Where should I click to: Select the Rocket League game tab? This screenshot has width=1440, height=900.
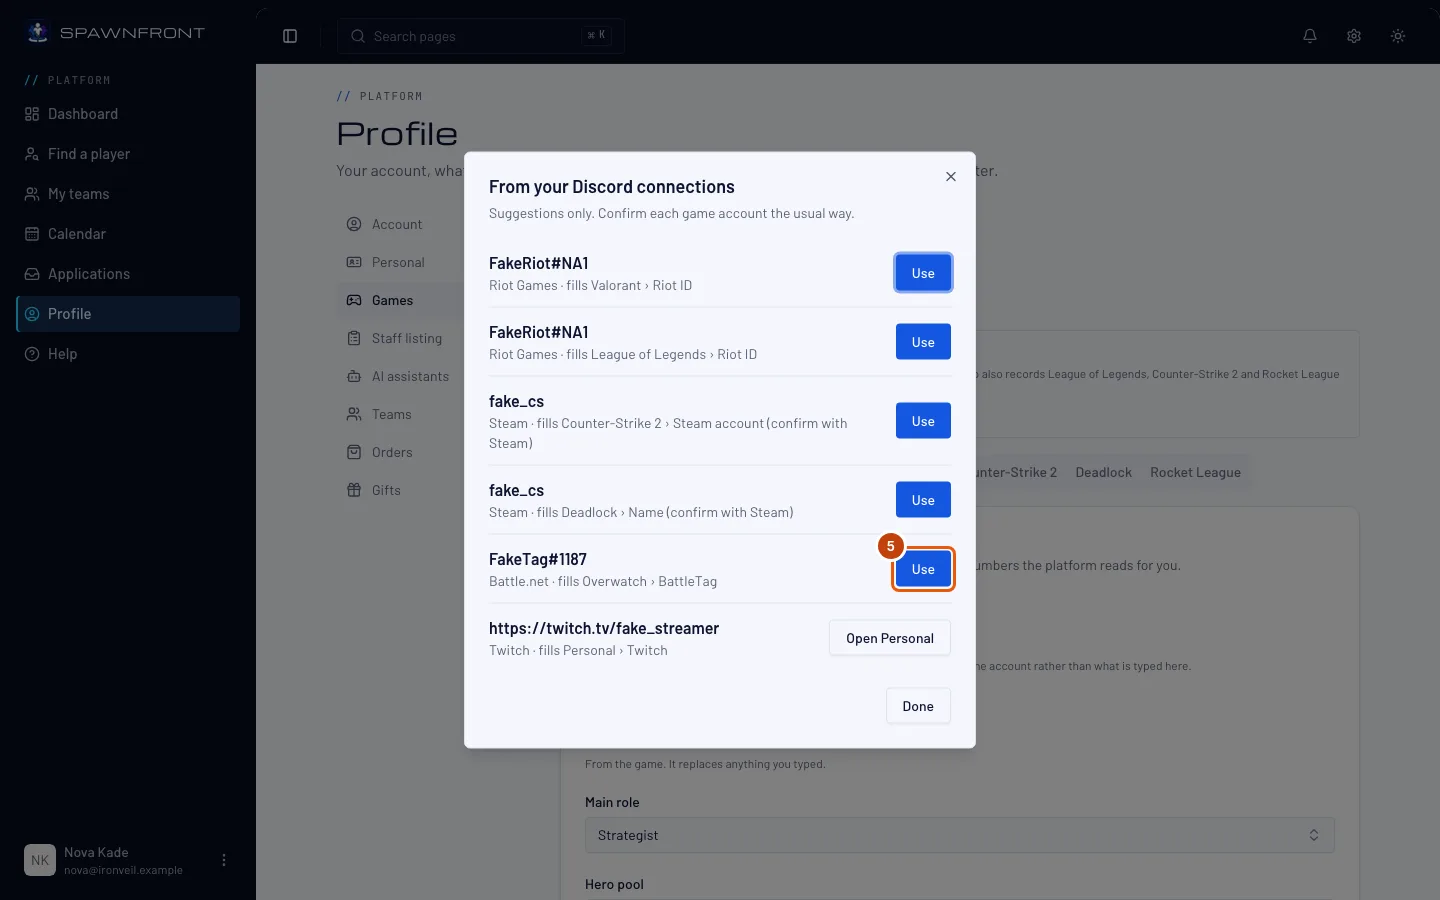[1195, 472]
